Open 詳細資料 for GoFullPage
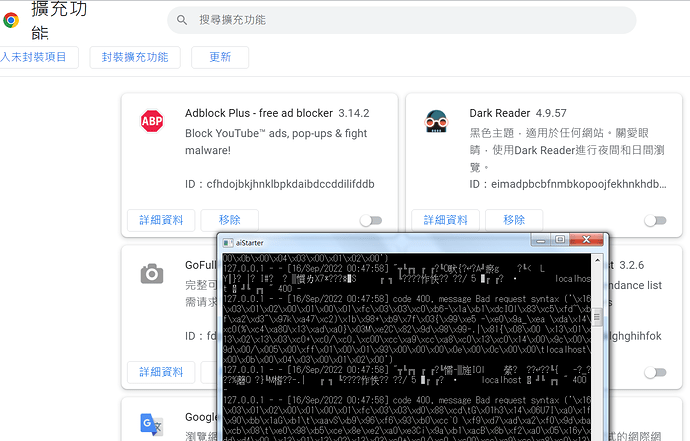The image size is (690, 441). (x=161, y=372)
